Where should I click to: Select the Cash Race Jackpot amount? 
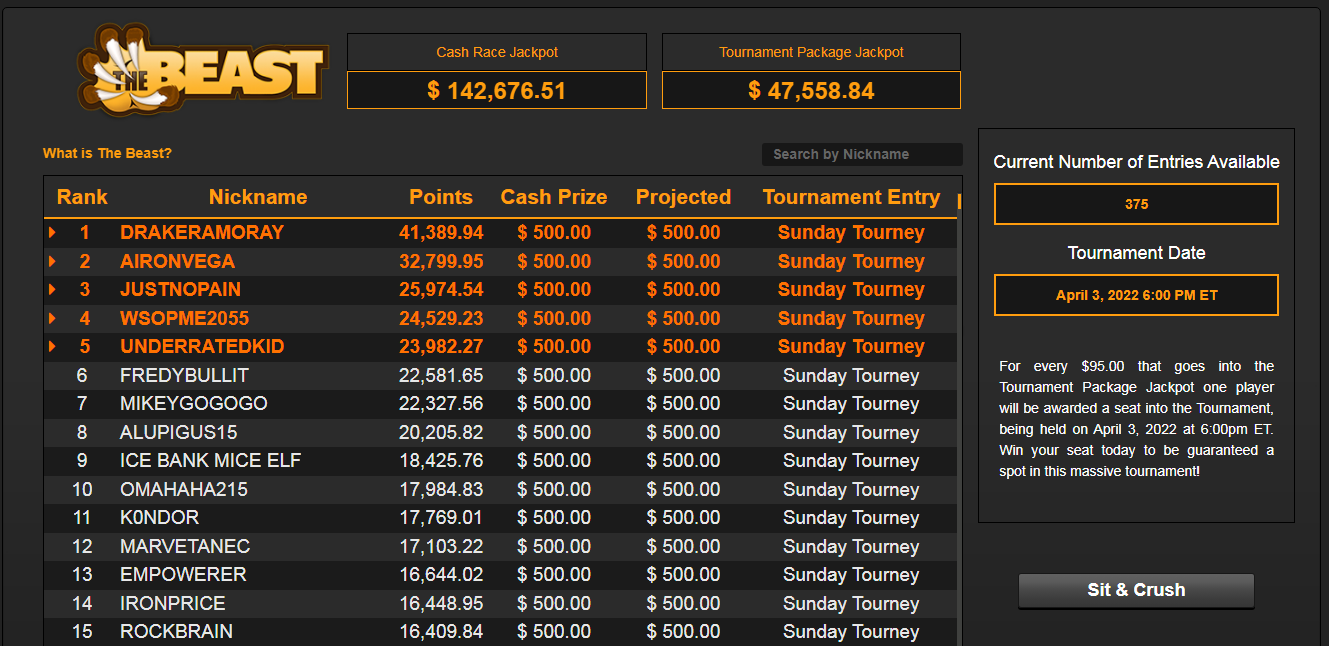coord(497,91)
